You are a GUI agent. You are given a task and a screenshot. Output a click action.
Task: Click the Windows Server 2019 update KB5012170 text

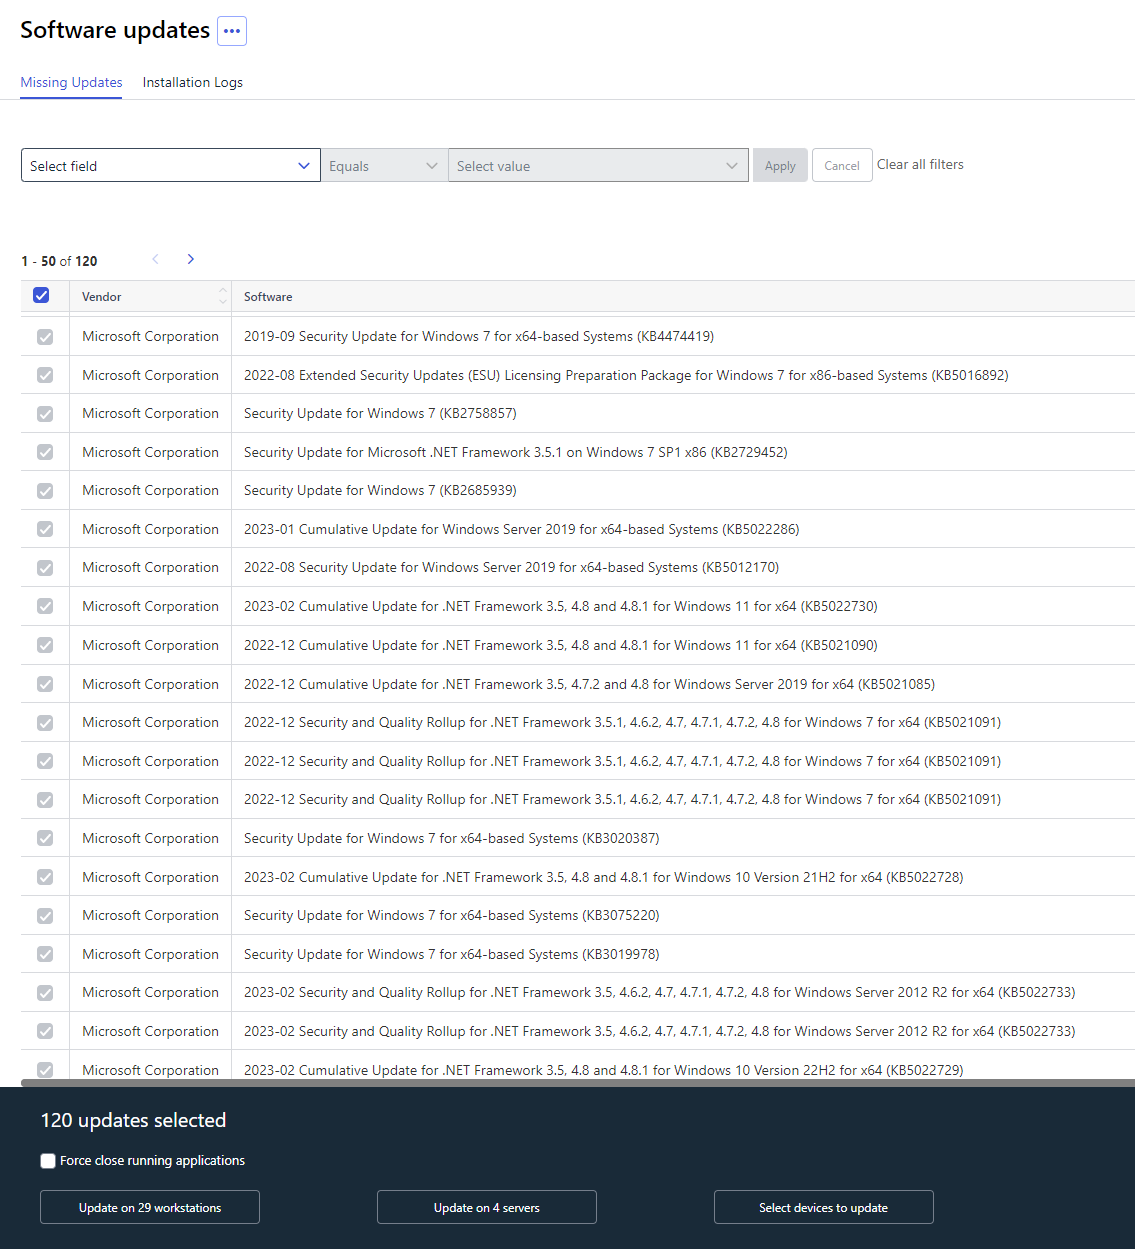(x=511, y=568)
